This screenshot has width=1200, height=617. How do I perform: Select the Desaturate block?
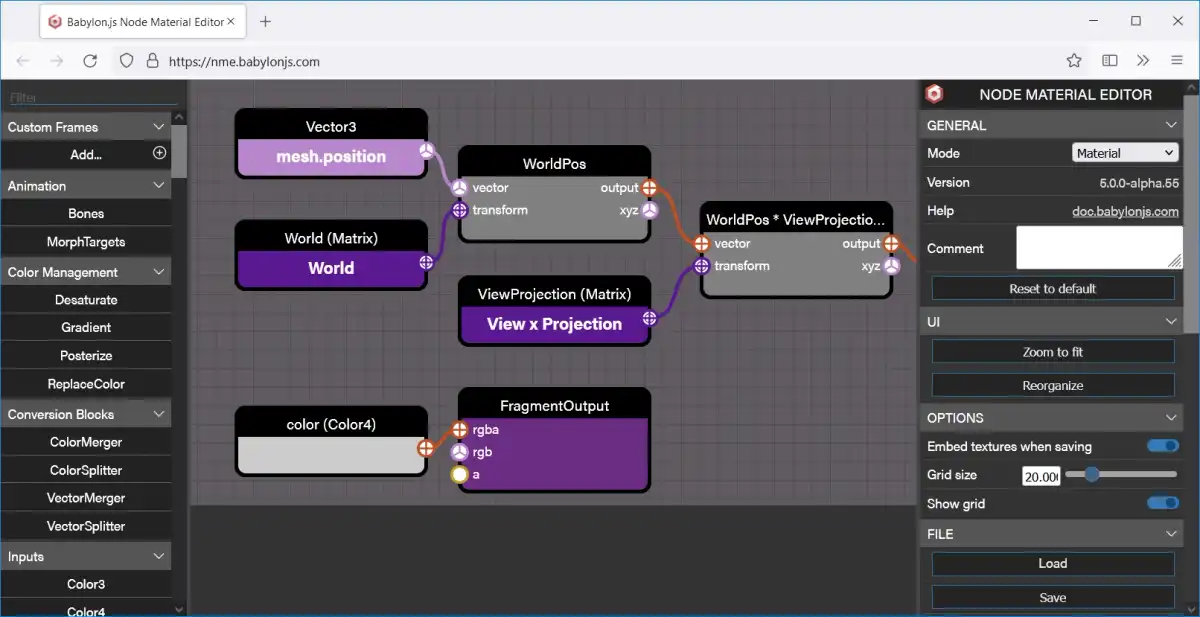pos(86,299)
